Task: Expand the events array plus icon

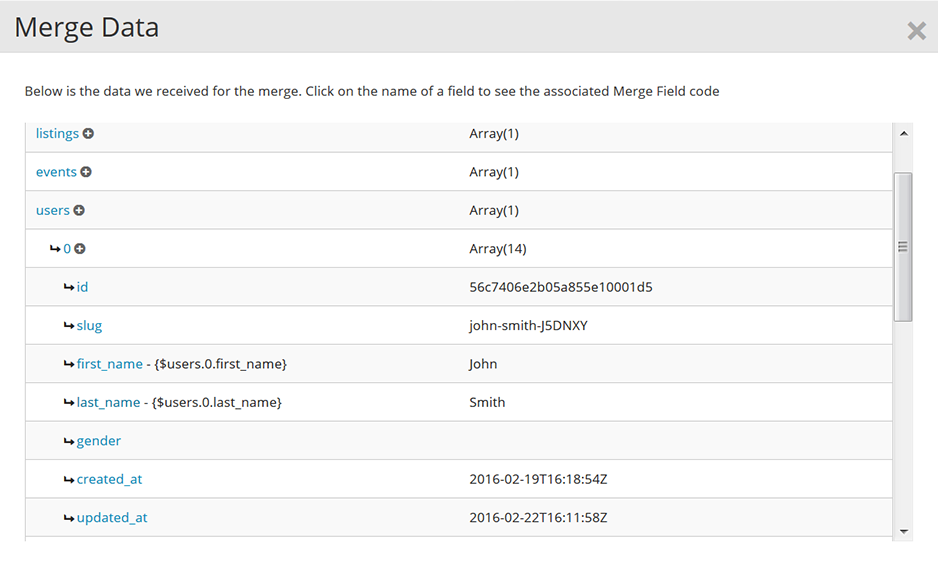Action: coord(86,172)
